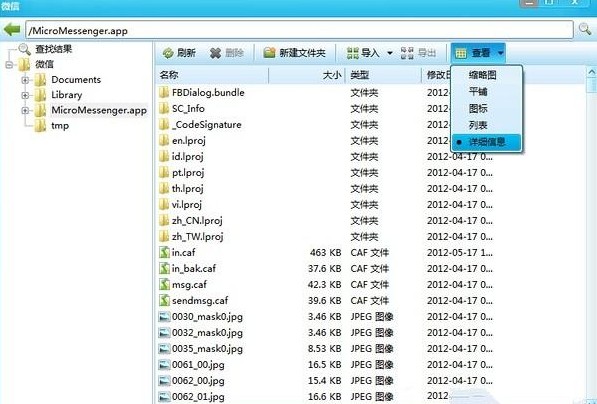Open Search Results (查找结果) in the tree
The height and width of the screenshot is (404, 597).
(x=53, y=49)
